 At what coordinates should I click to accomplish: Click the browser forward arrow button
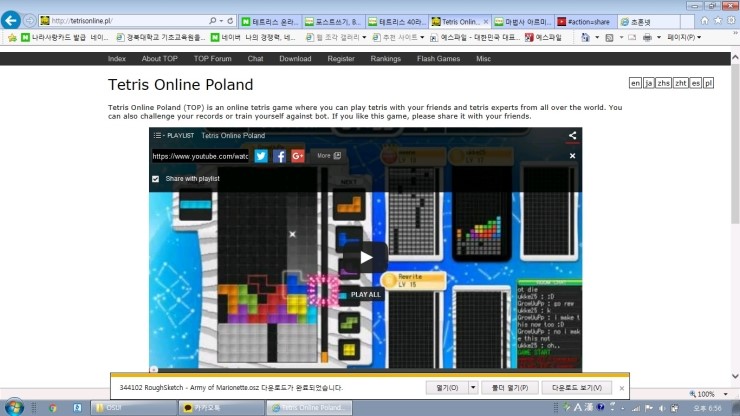[x=29, y=20]
